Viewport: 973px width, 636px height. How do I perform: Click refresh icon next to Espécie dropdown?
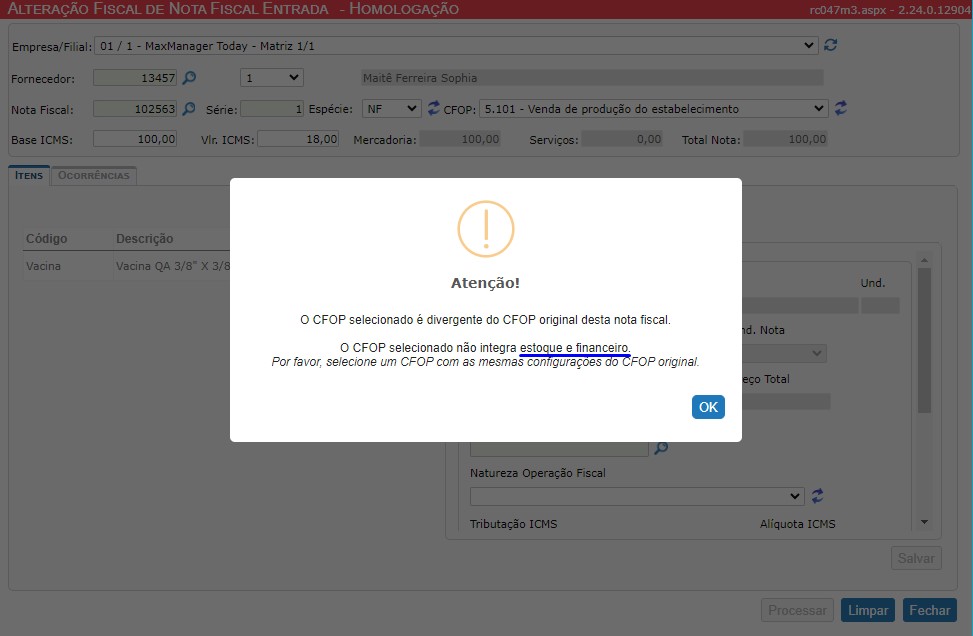point(433,108)
